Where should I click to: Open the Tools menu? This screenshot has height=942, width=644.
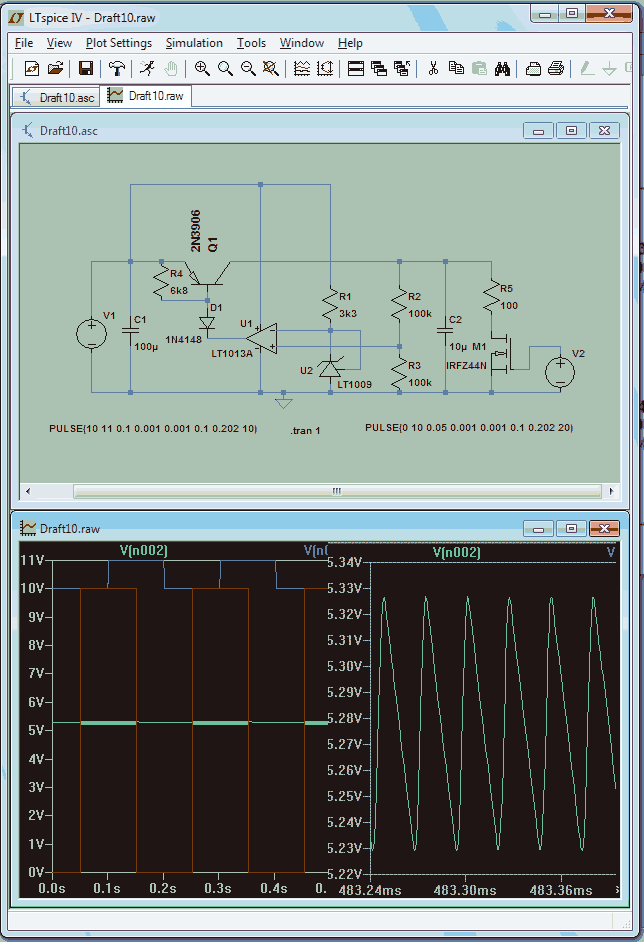[251, 43]
